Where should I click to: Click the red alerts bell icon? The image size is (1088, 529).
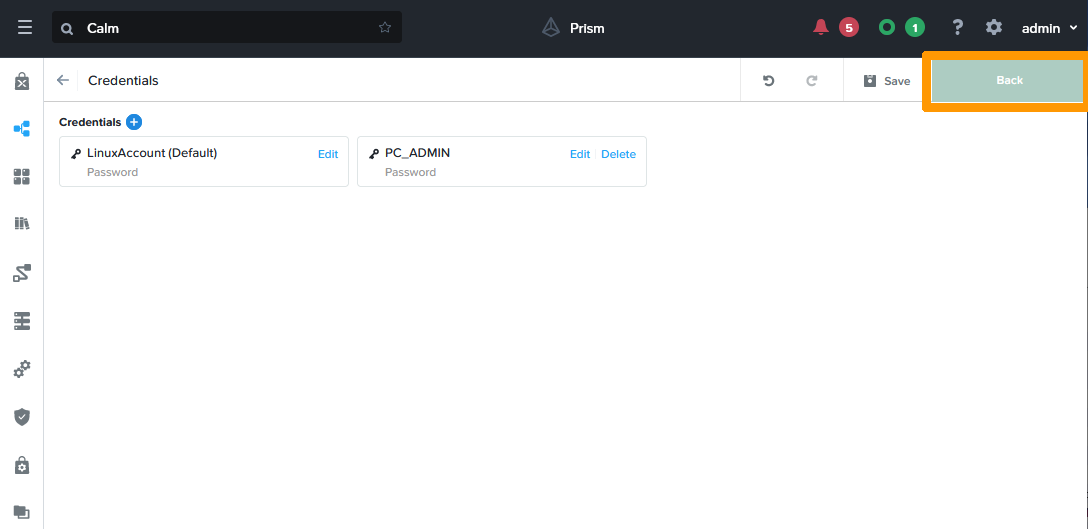[821, 28]
